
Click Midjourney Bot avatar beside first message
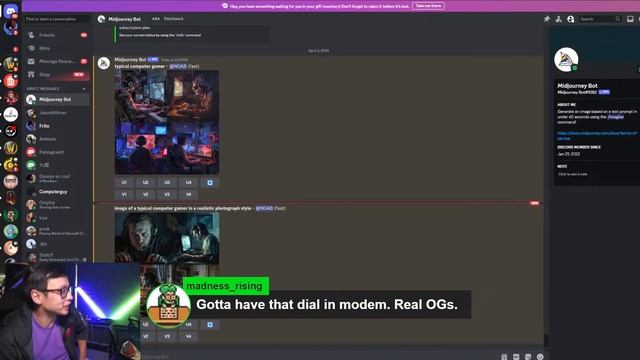click(104, 63)
